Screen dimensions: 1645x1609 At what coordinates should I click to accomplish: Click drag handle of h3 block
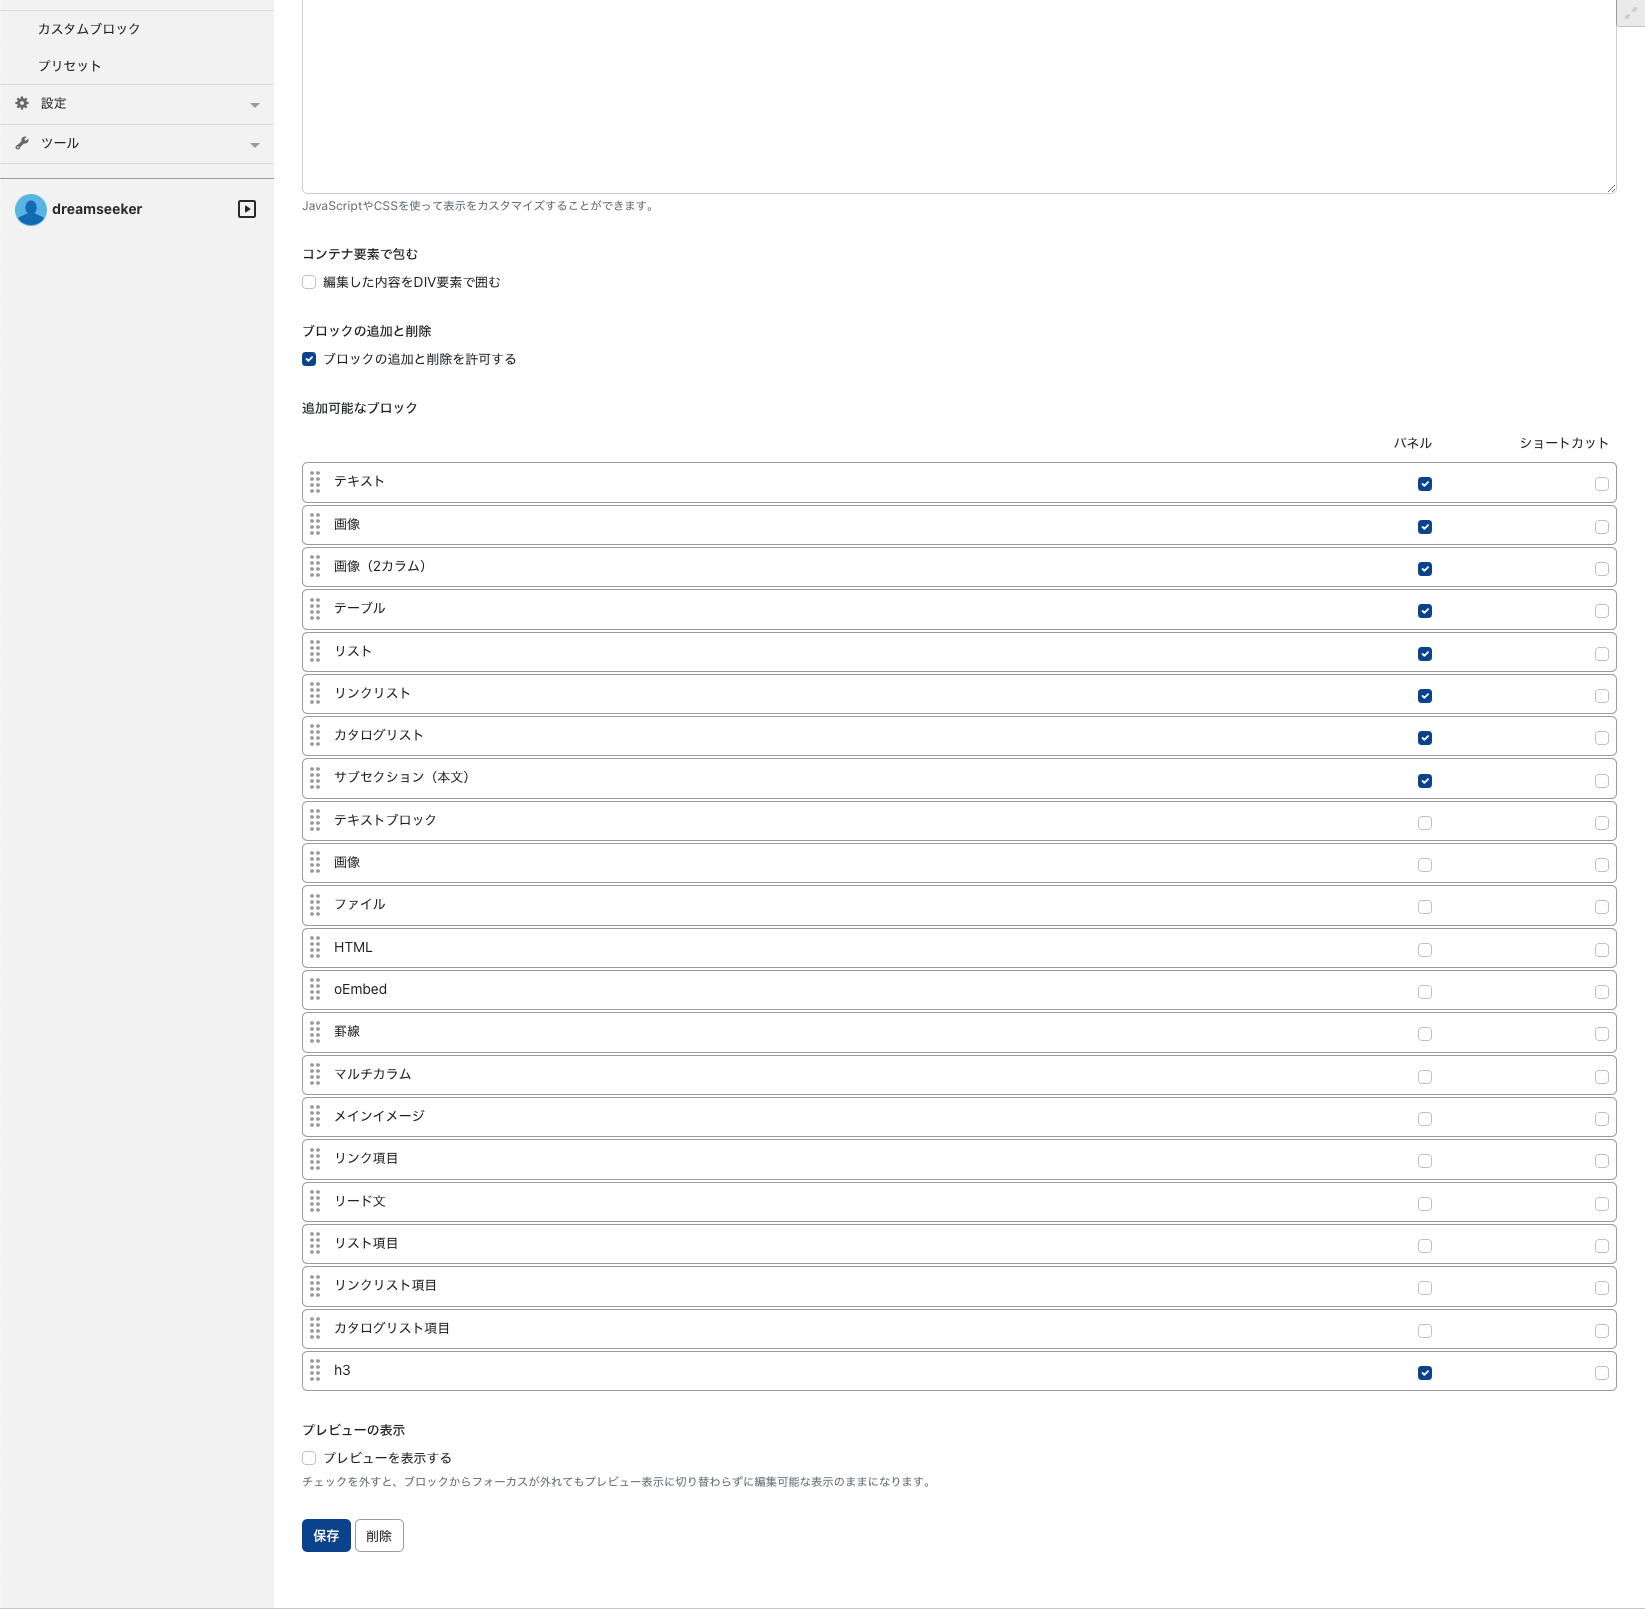(x=315, y=1370)
